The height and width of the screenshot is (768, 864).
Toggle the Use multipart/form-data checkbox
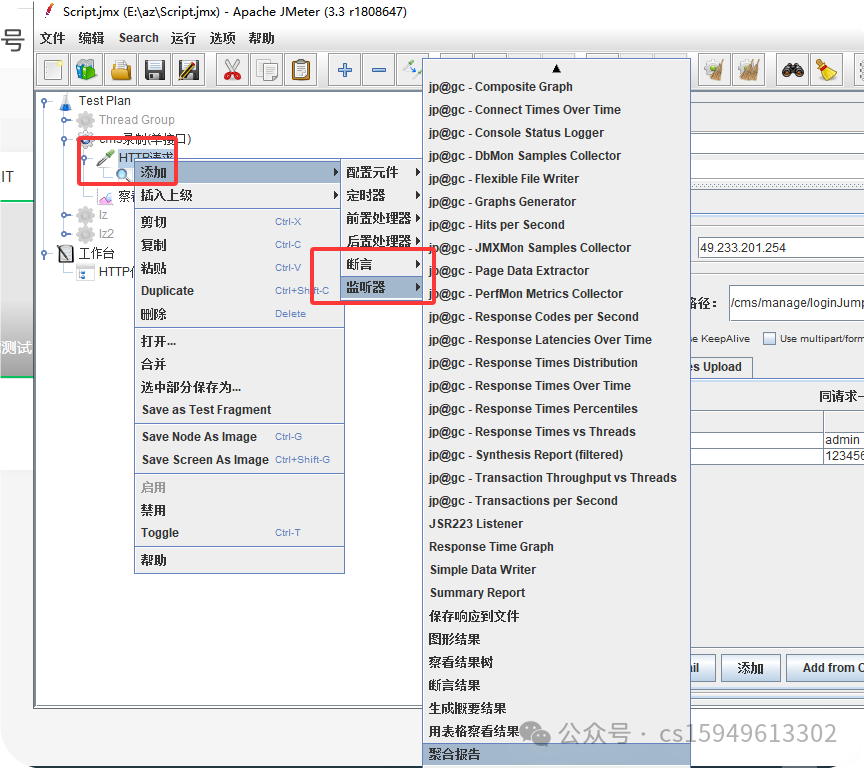click(x=769, y=338)
